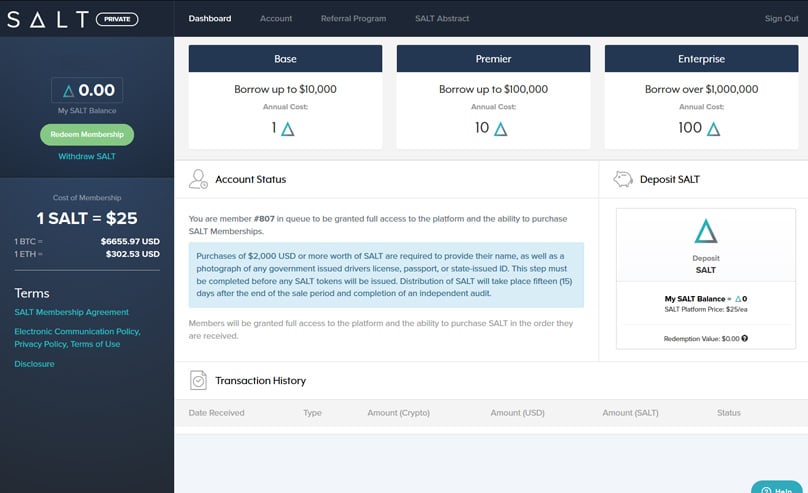The height and width of the screenshot is (493, 808).
Task: Click the BTC price $6655.97 USD
Action: [130, 241]
